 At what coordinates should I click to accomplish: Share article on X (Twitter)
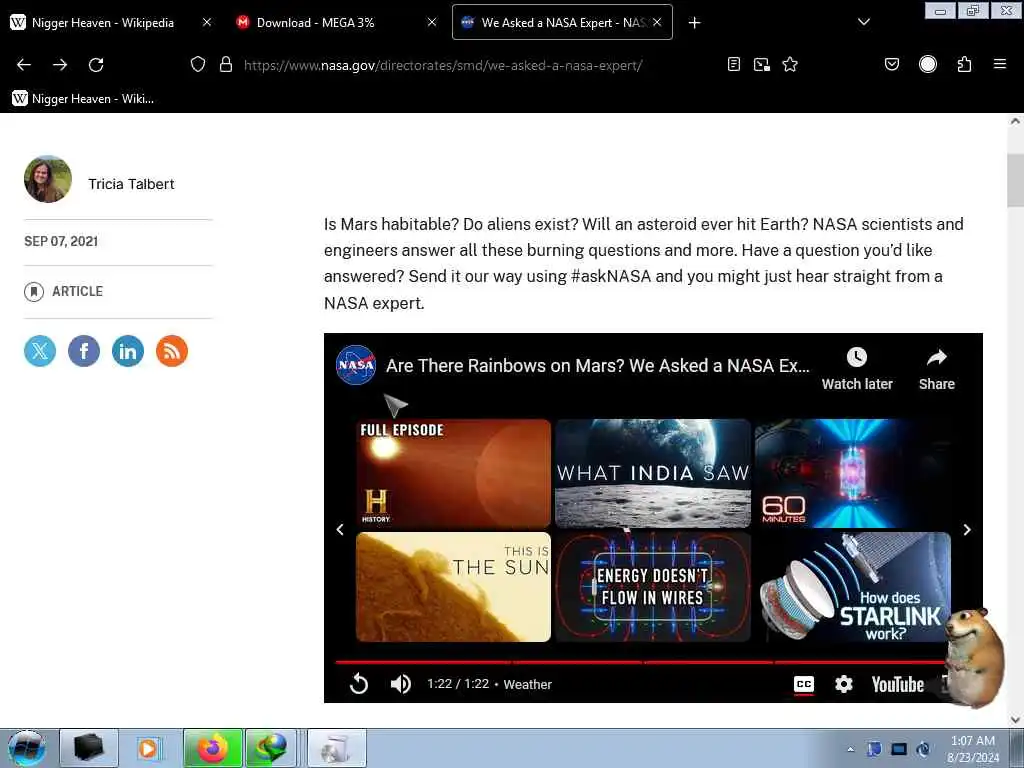point(40,351)
